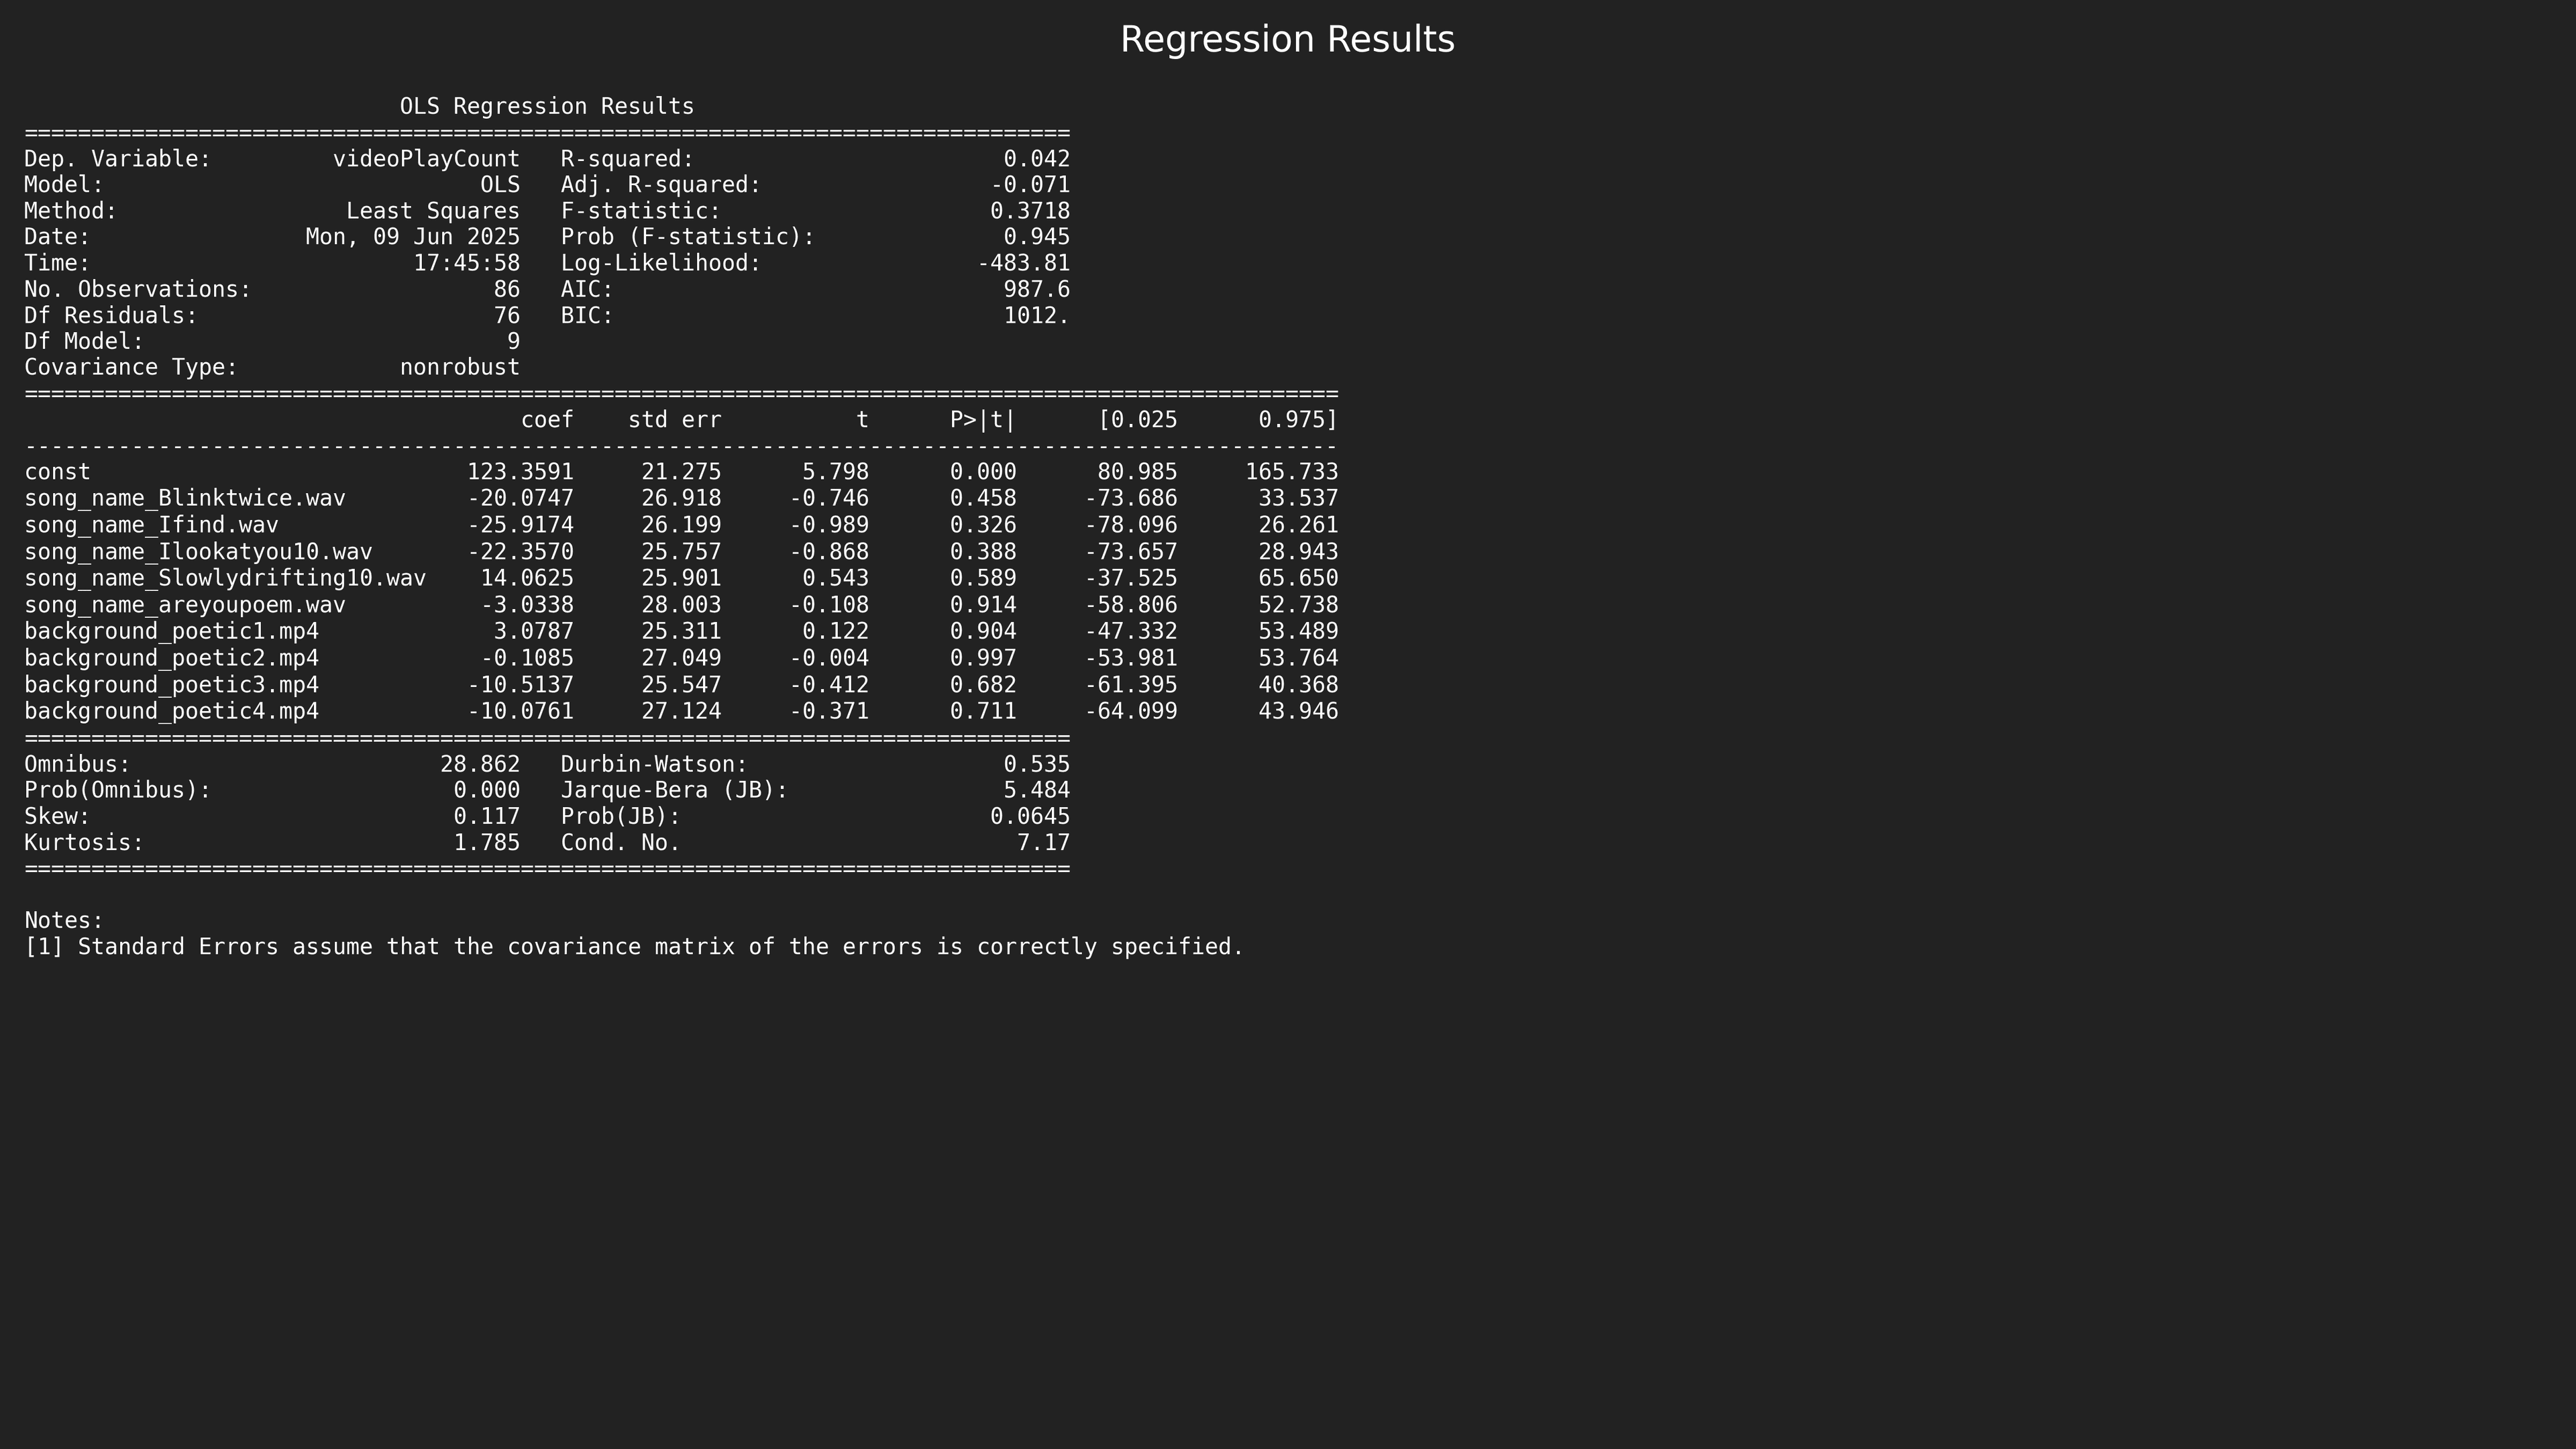
Task: Click background_poetic4.mp4 row label
Action: [x=171, y=711]
